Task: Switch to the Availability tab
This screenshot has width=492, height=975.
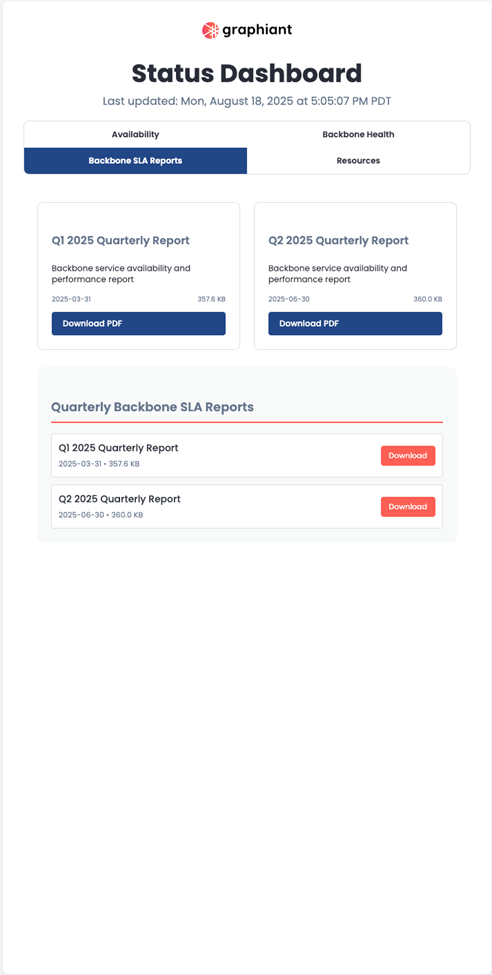Action: pos(136,134)
